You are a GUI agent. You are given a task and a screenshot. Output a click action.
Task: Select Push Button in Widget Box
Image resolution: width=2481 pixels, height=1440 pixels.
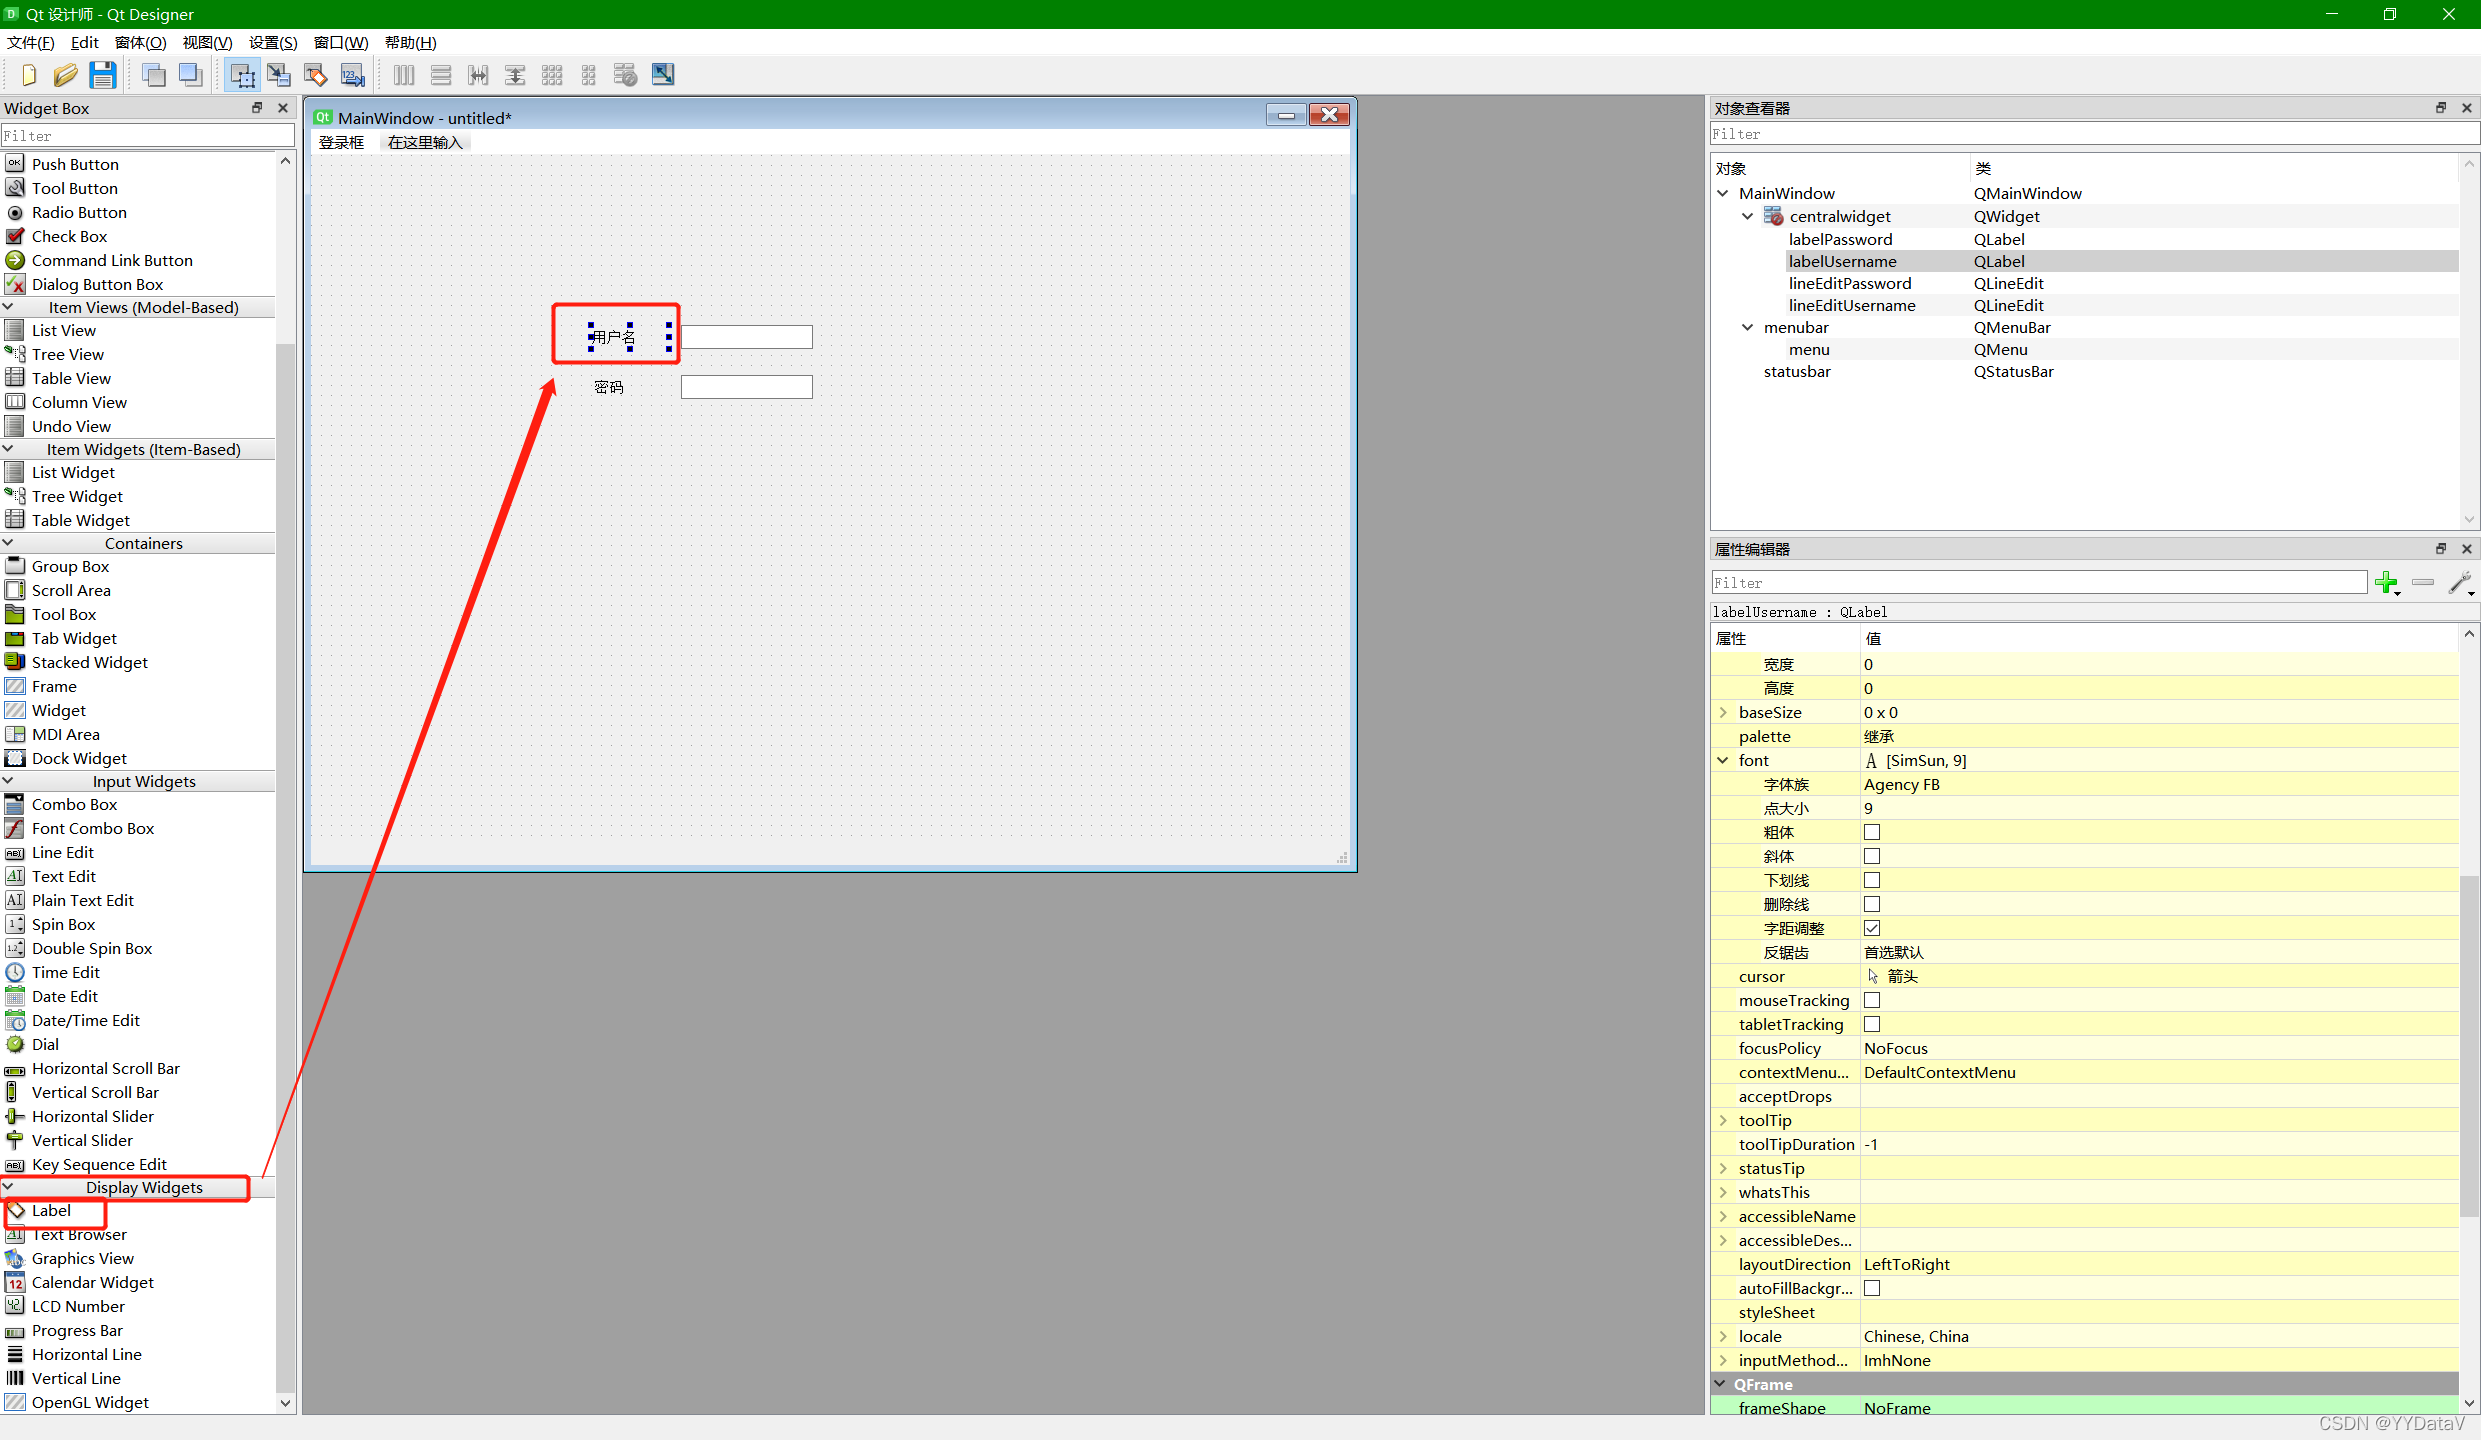(x=75, y=164)
